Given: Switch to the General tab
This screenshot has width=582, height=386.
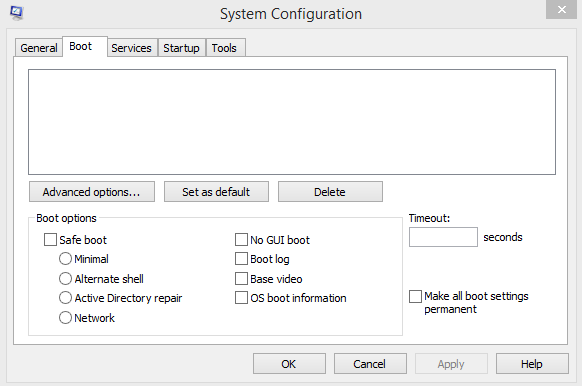Looking at the screenshot, I should 38,48.
